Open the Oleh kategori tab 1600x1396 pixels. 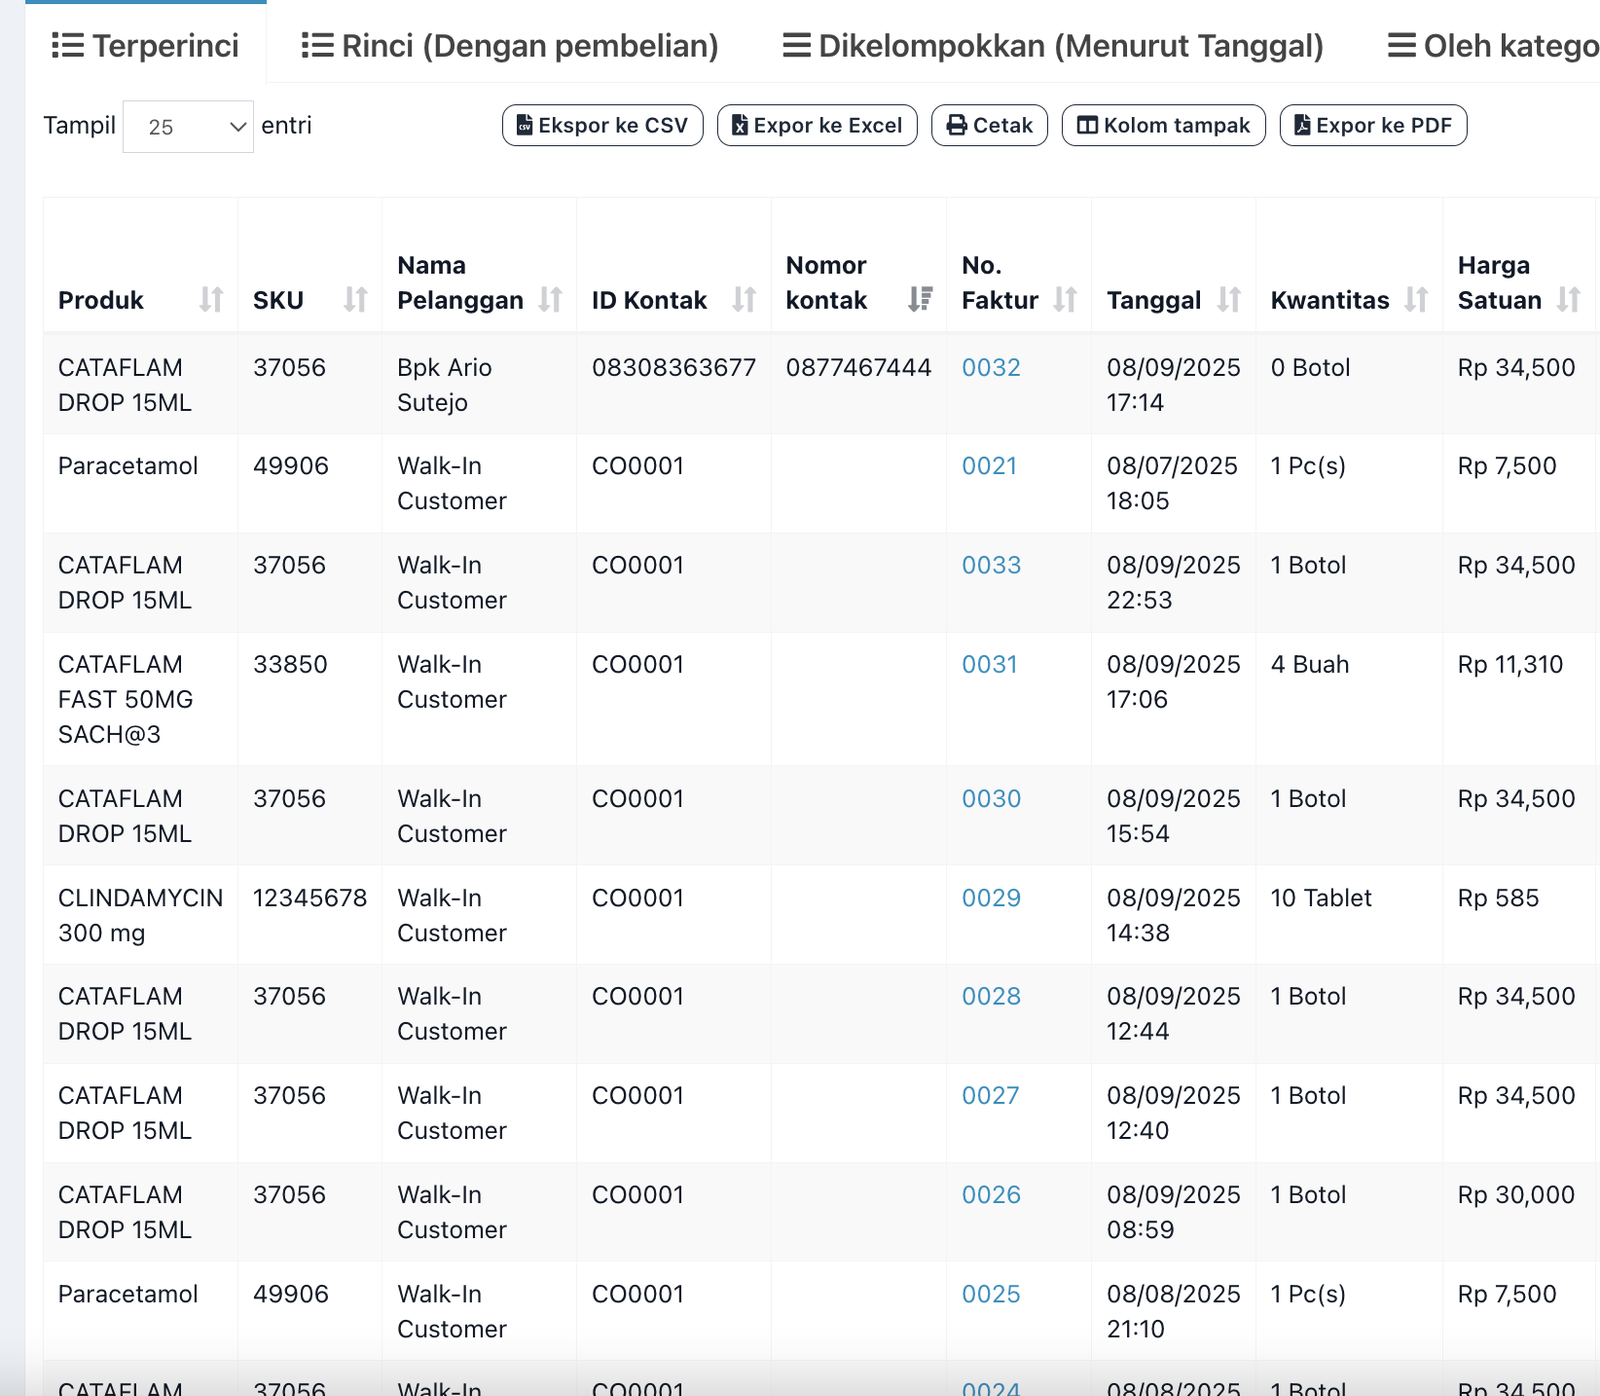[x=1493, y=46]
